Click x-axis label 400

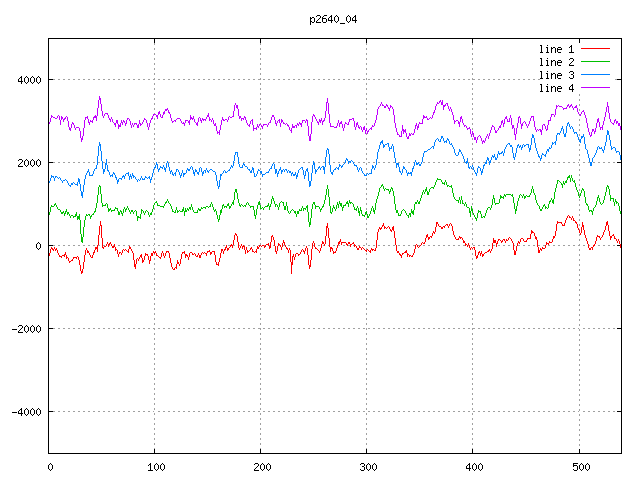[474, 467]
